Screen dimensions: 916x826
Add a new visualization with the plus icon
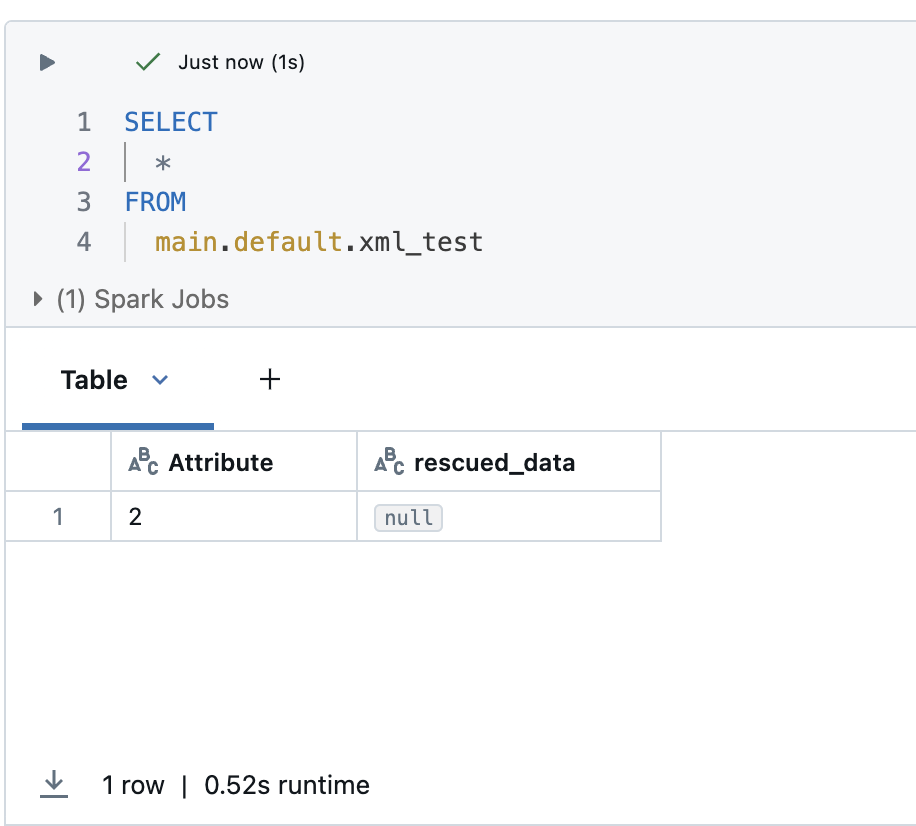(x=269, y=379)
